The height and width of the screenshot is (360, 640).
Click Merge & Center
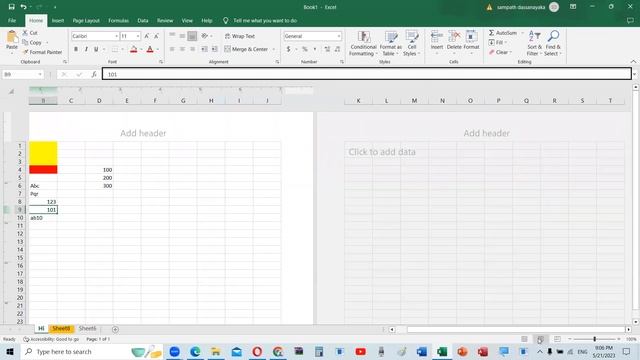click(x=246, y=49)
